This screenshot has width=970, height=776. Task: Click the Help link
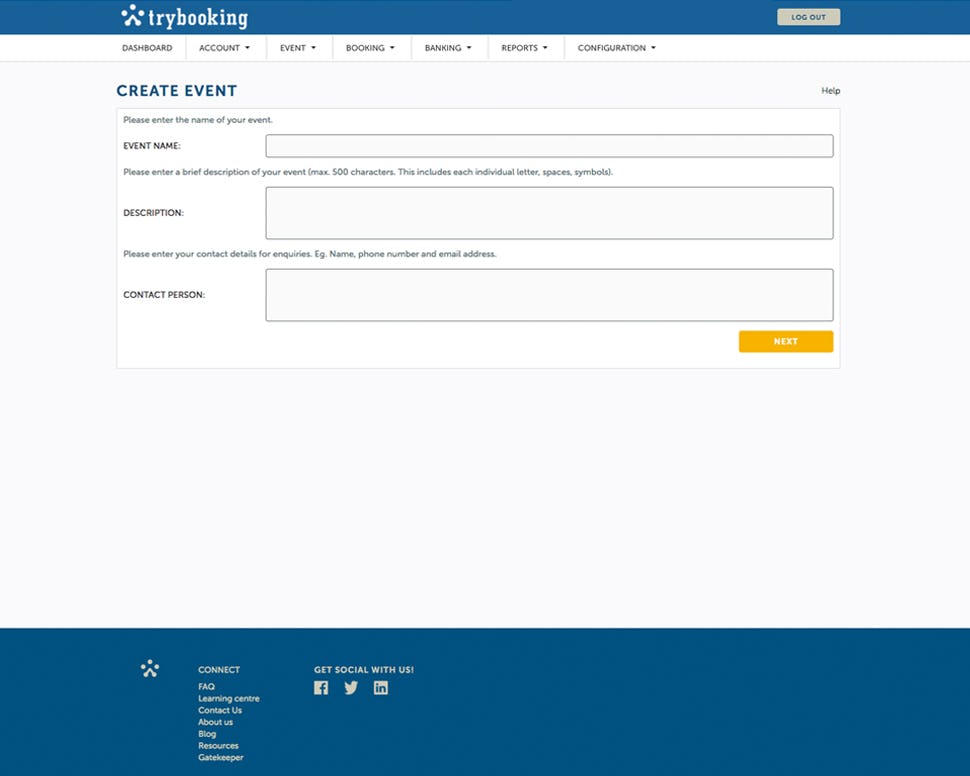(x=829, y=90)
